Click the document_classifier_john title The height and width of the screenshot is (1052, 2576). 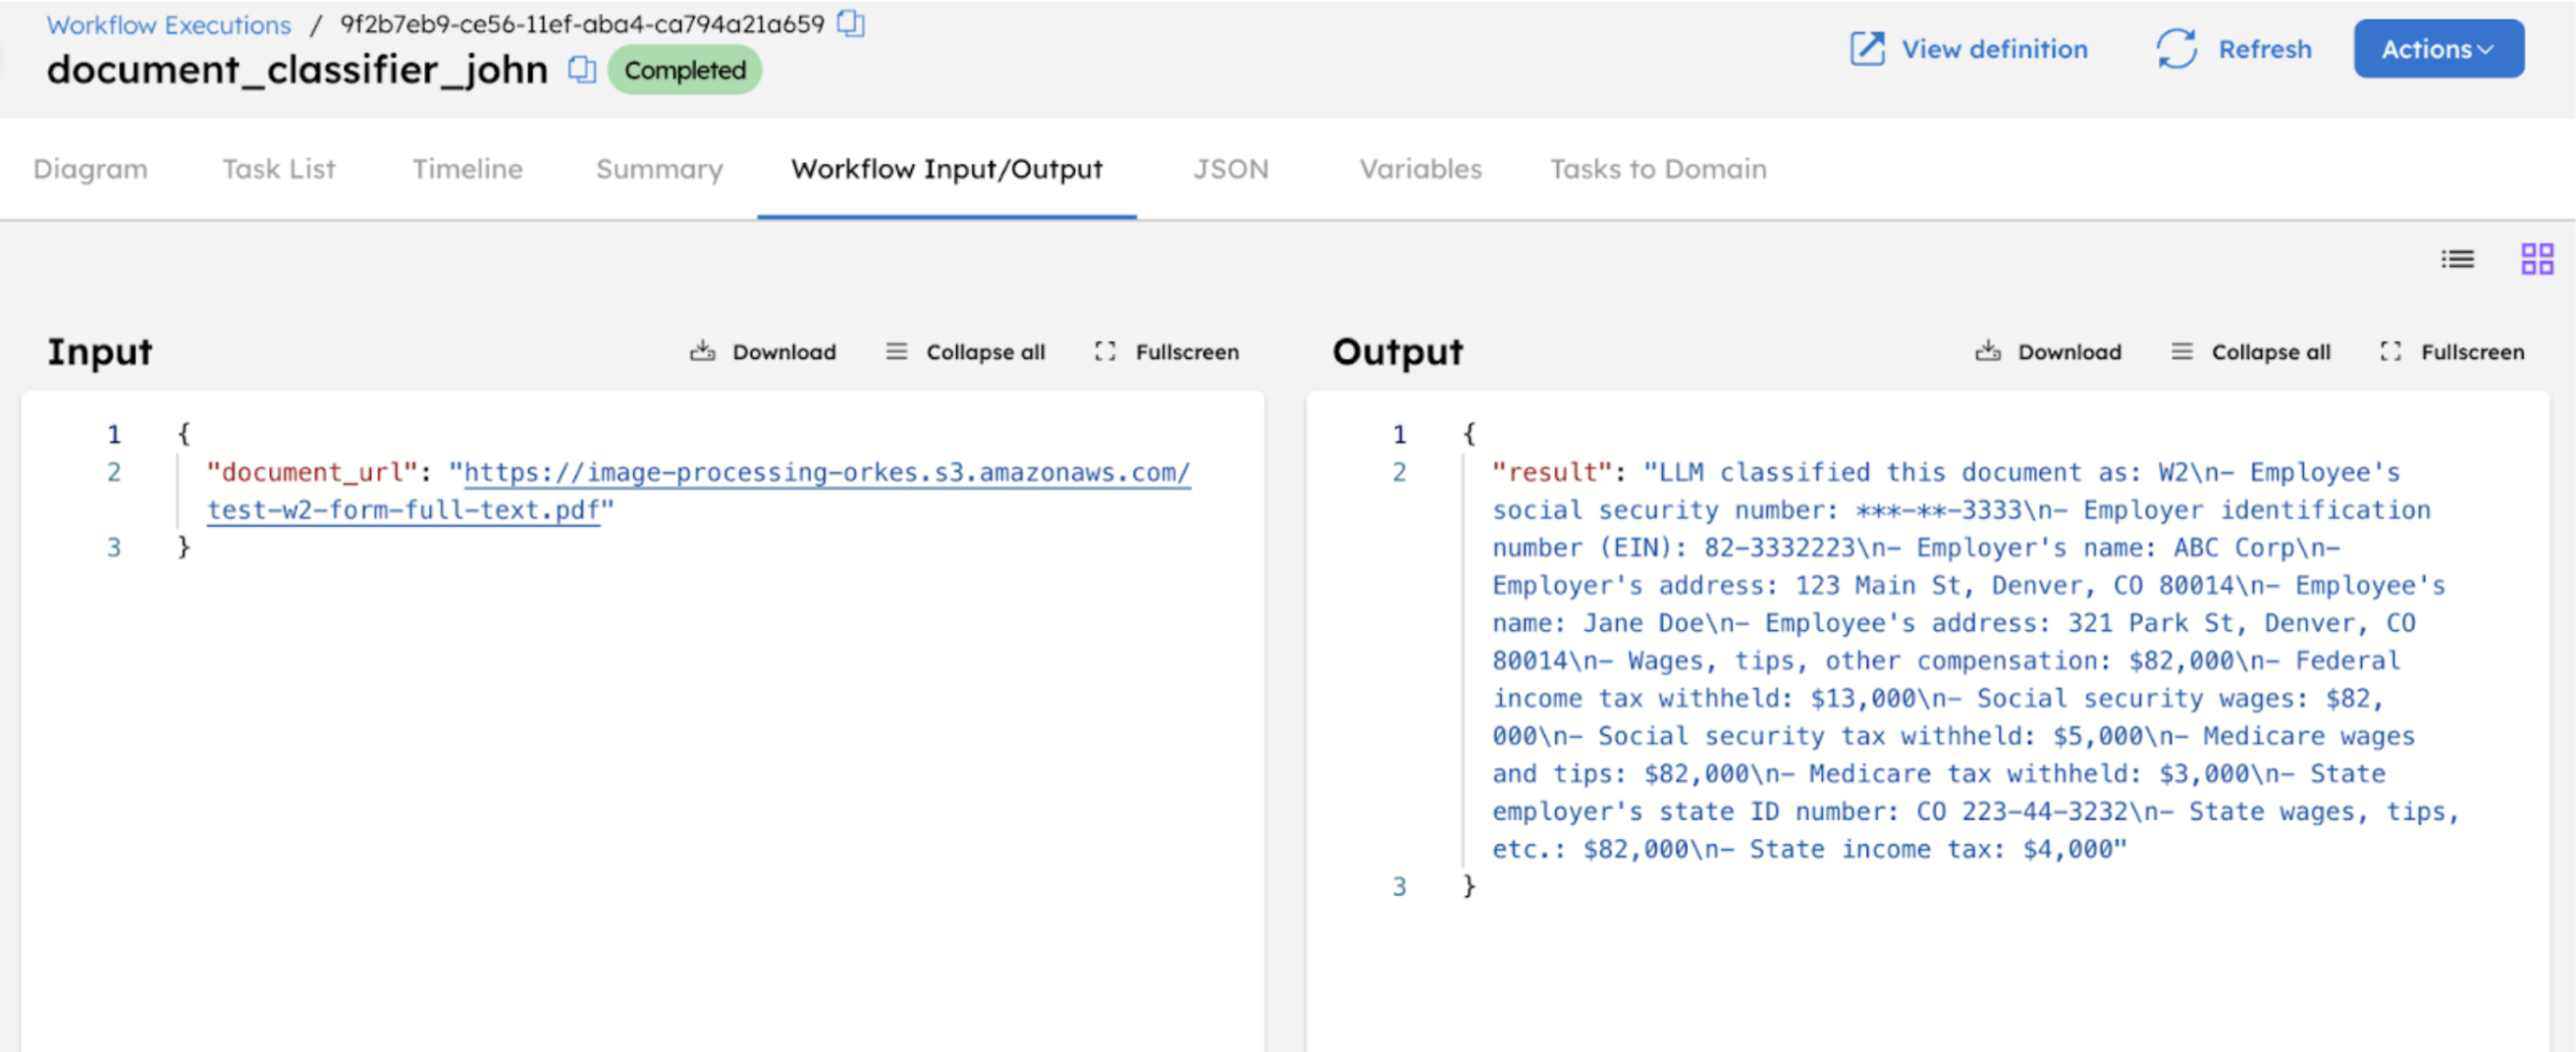click(x=297, y=69)
